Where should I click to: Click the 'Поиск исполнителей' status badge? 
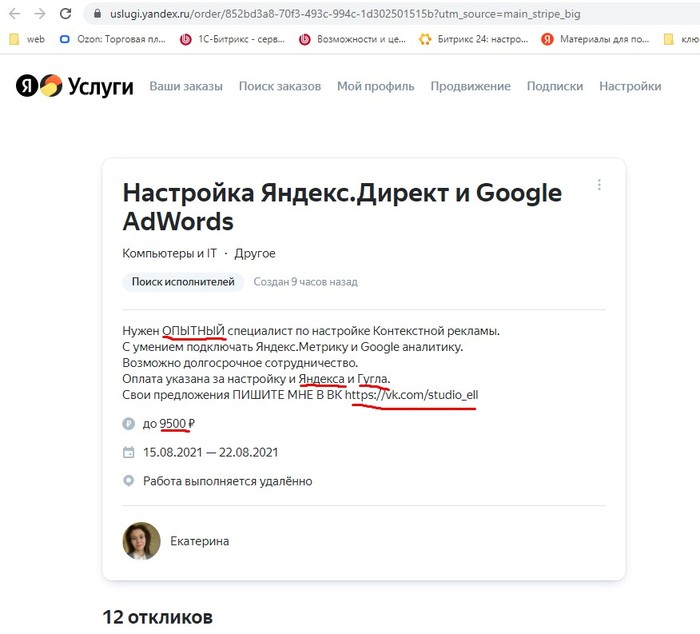[x=183, y=282]
